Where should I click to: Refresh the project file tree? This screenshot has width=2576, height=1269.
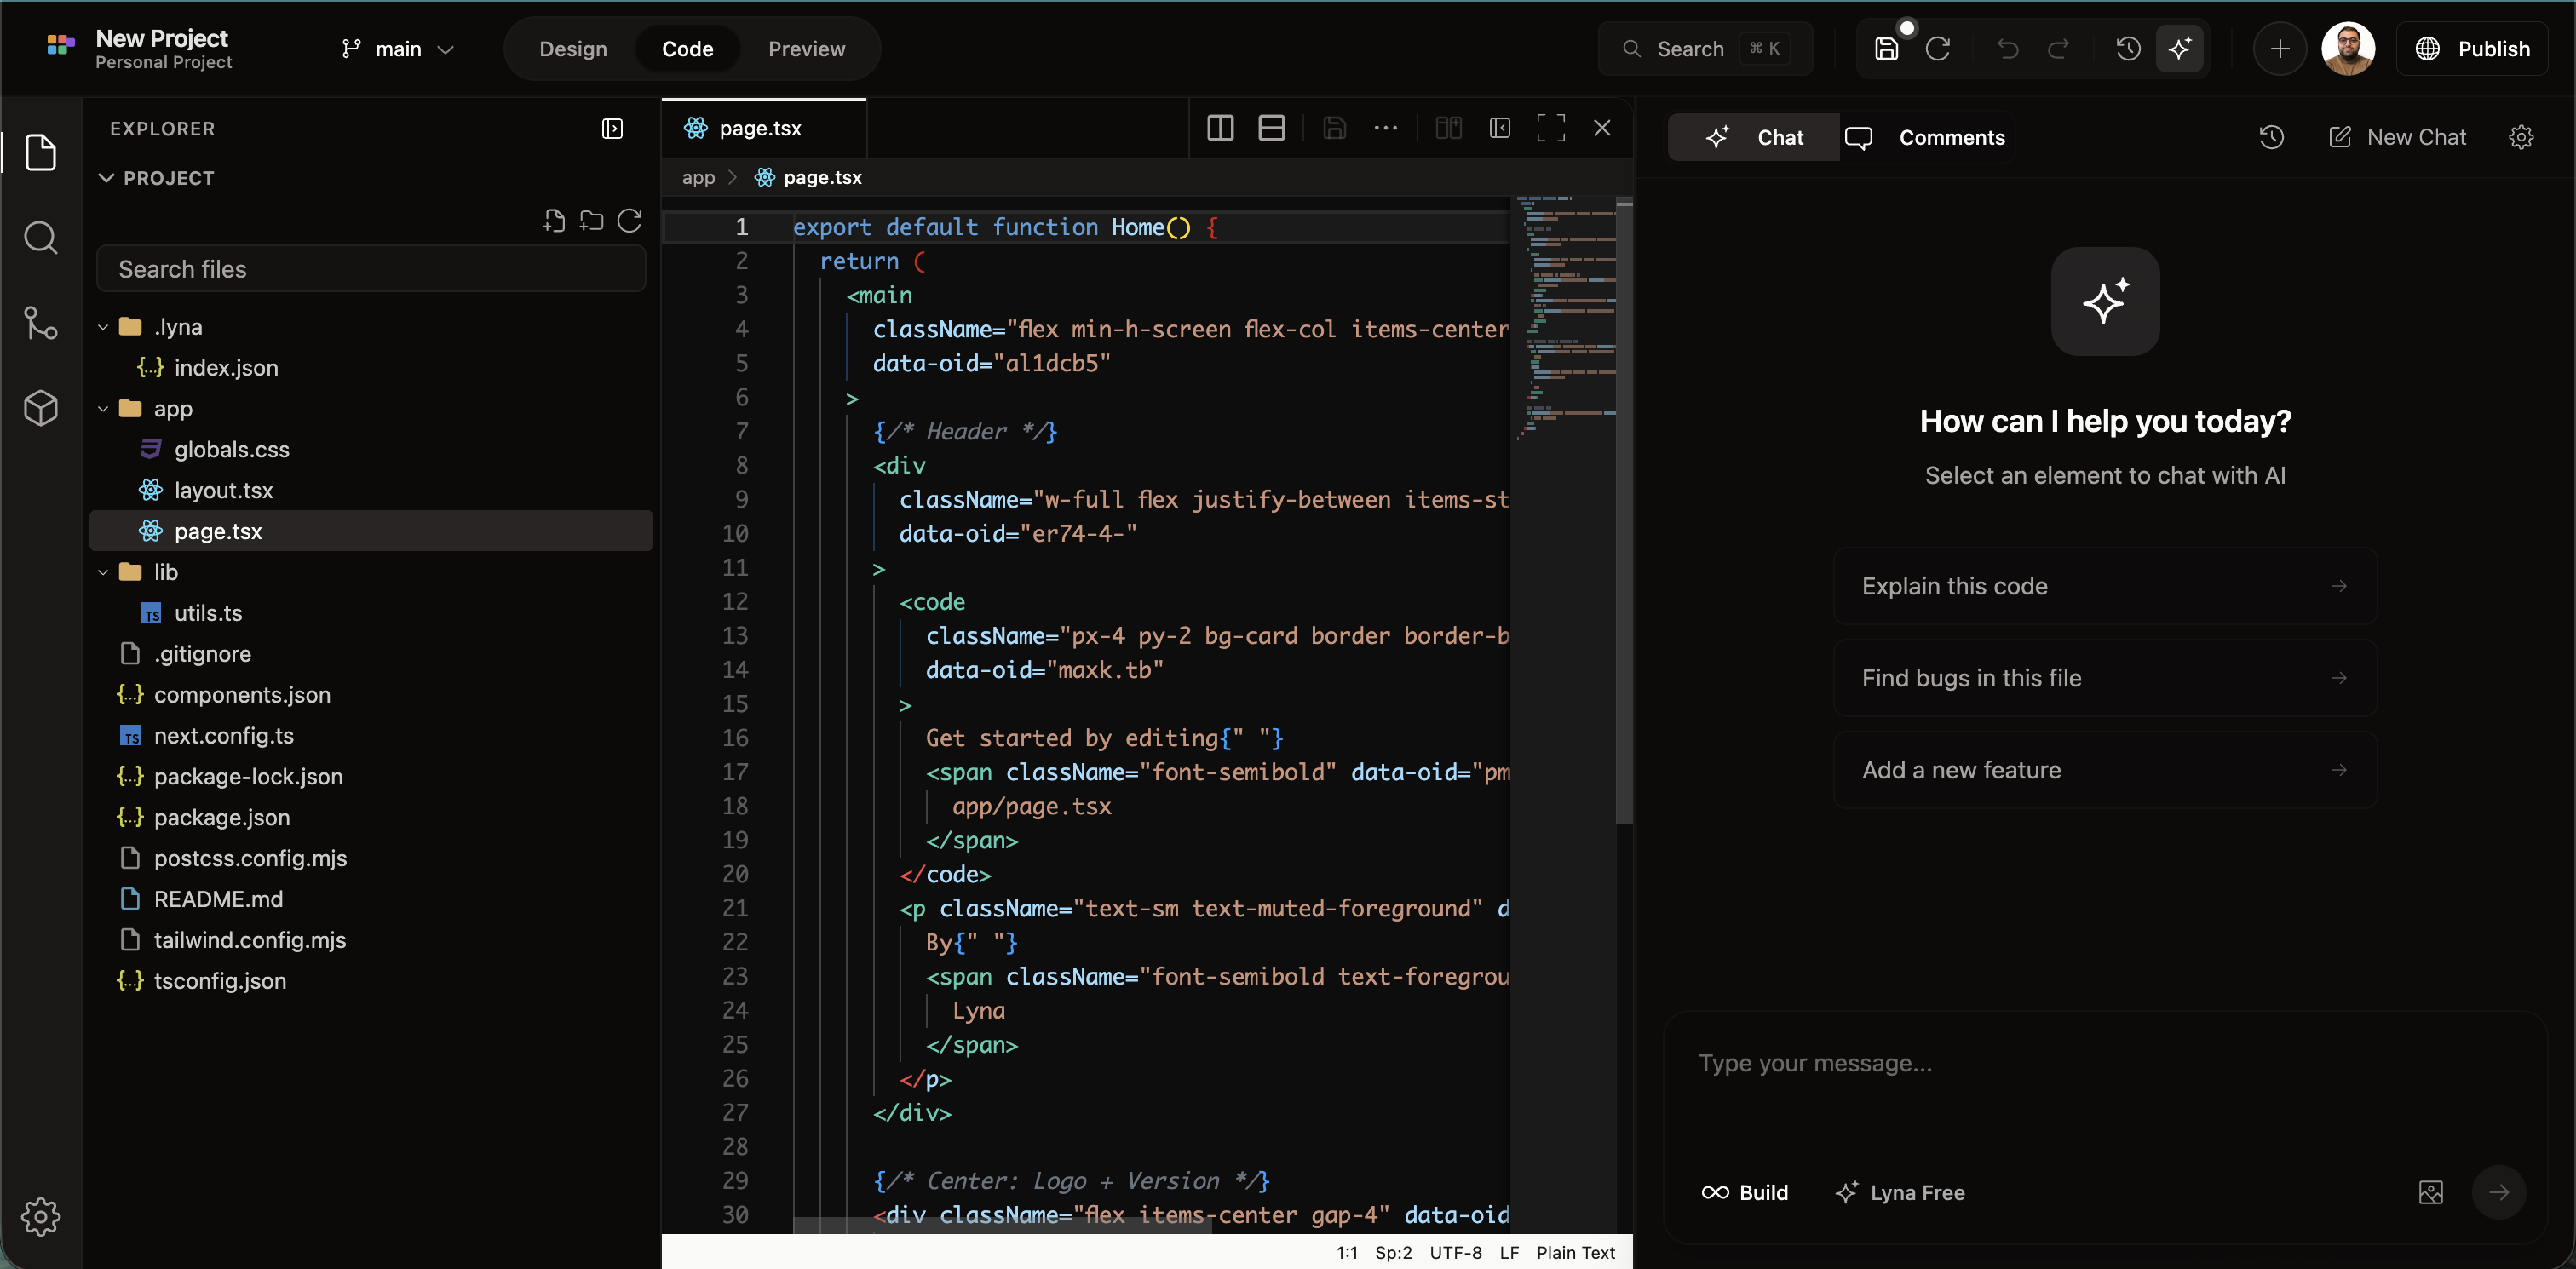pyautogui.click(x=629, y=222)
